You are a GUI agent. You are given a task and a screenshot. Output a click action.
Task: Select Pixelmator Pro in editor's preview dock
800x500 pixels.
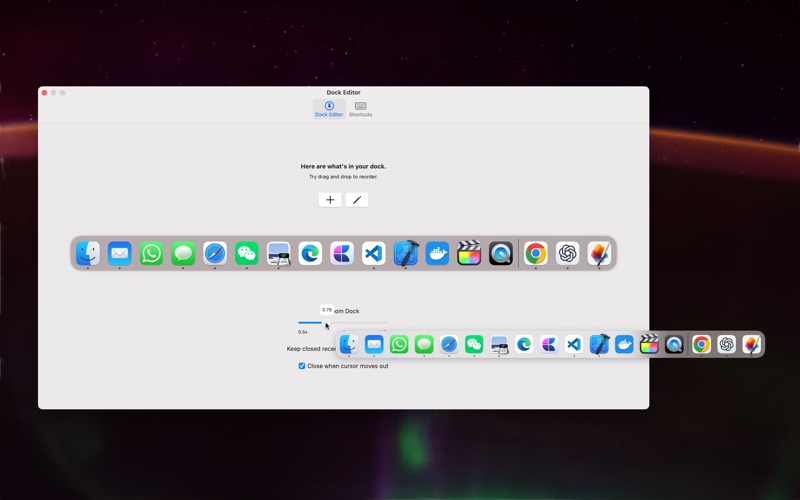[x=599, y=253]
